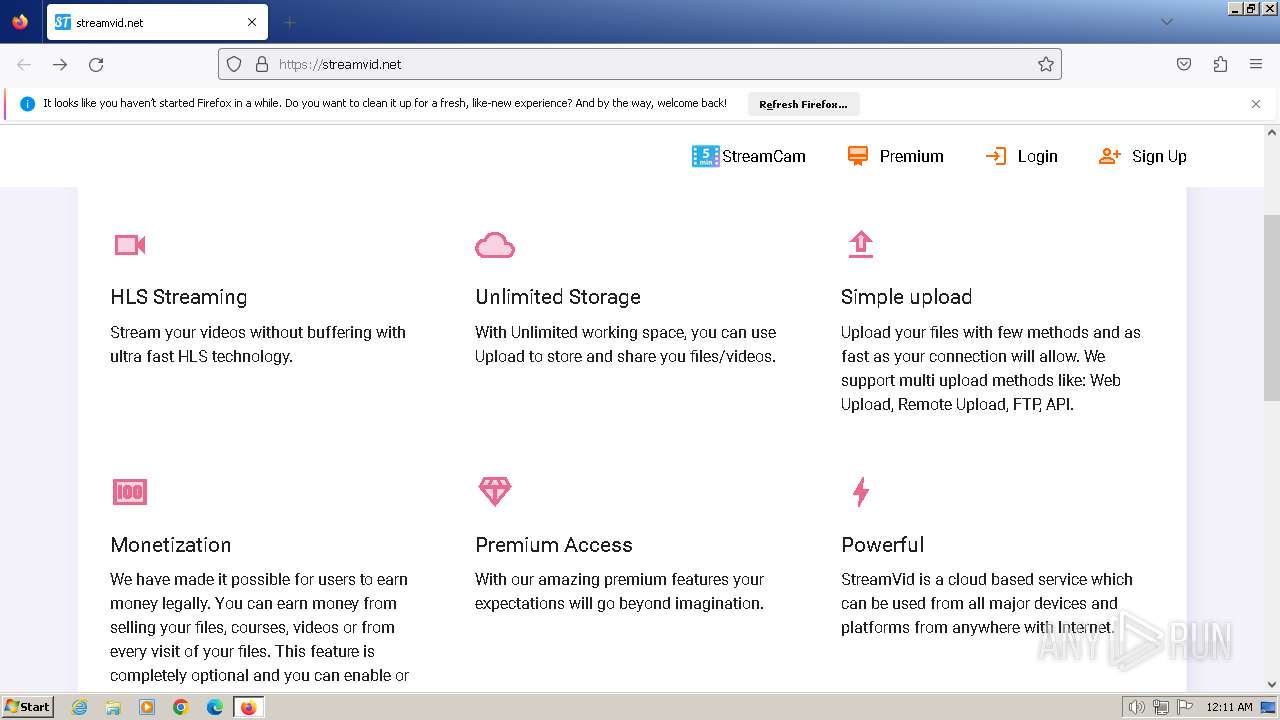Select the streamvid.net browser tab
Image resolution: width=1280 pixels, height=720 pixels.
[x=157, y=22]
